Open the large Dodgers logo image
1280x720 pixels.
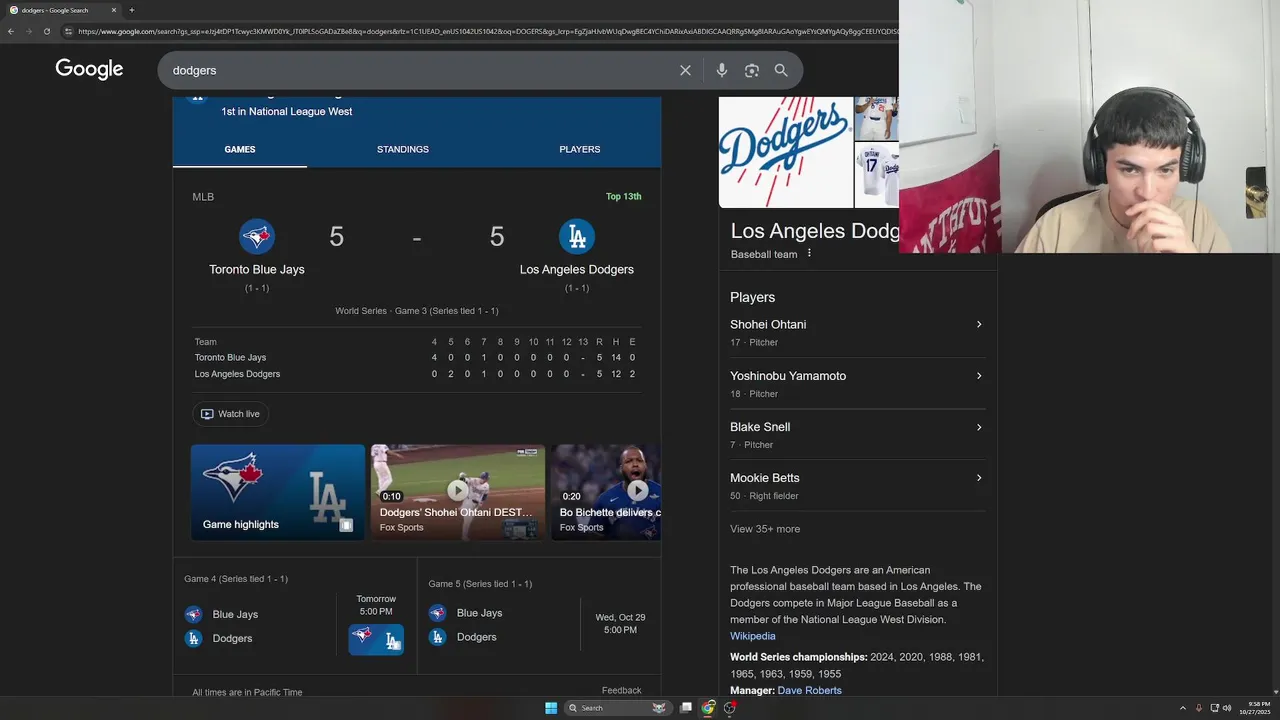[x=786, y=152]
